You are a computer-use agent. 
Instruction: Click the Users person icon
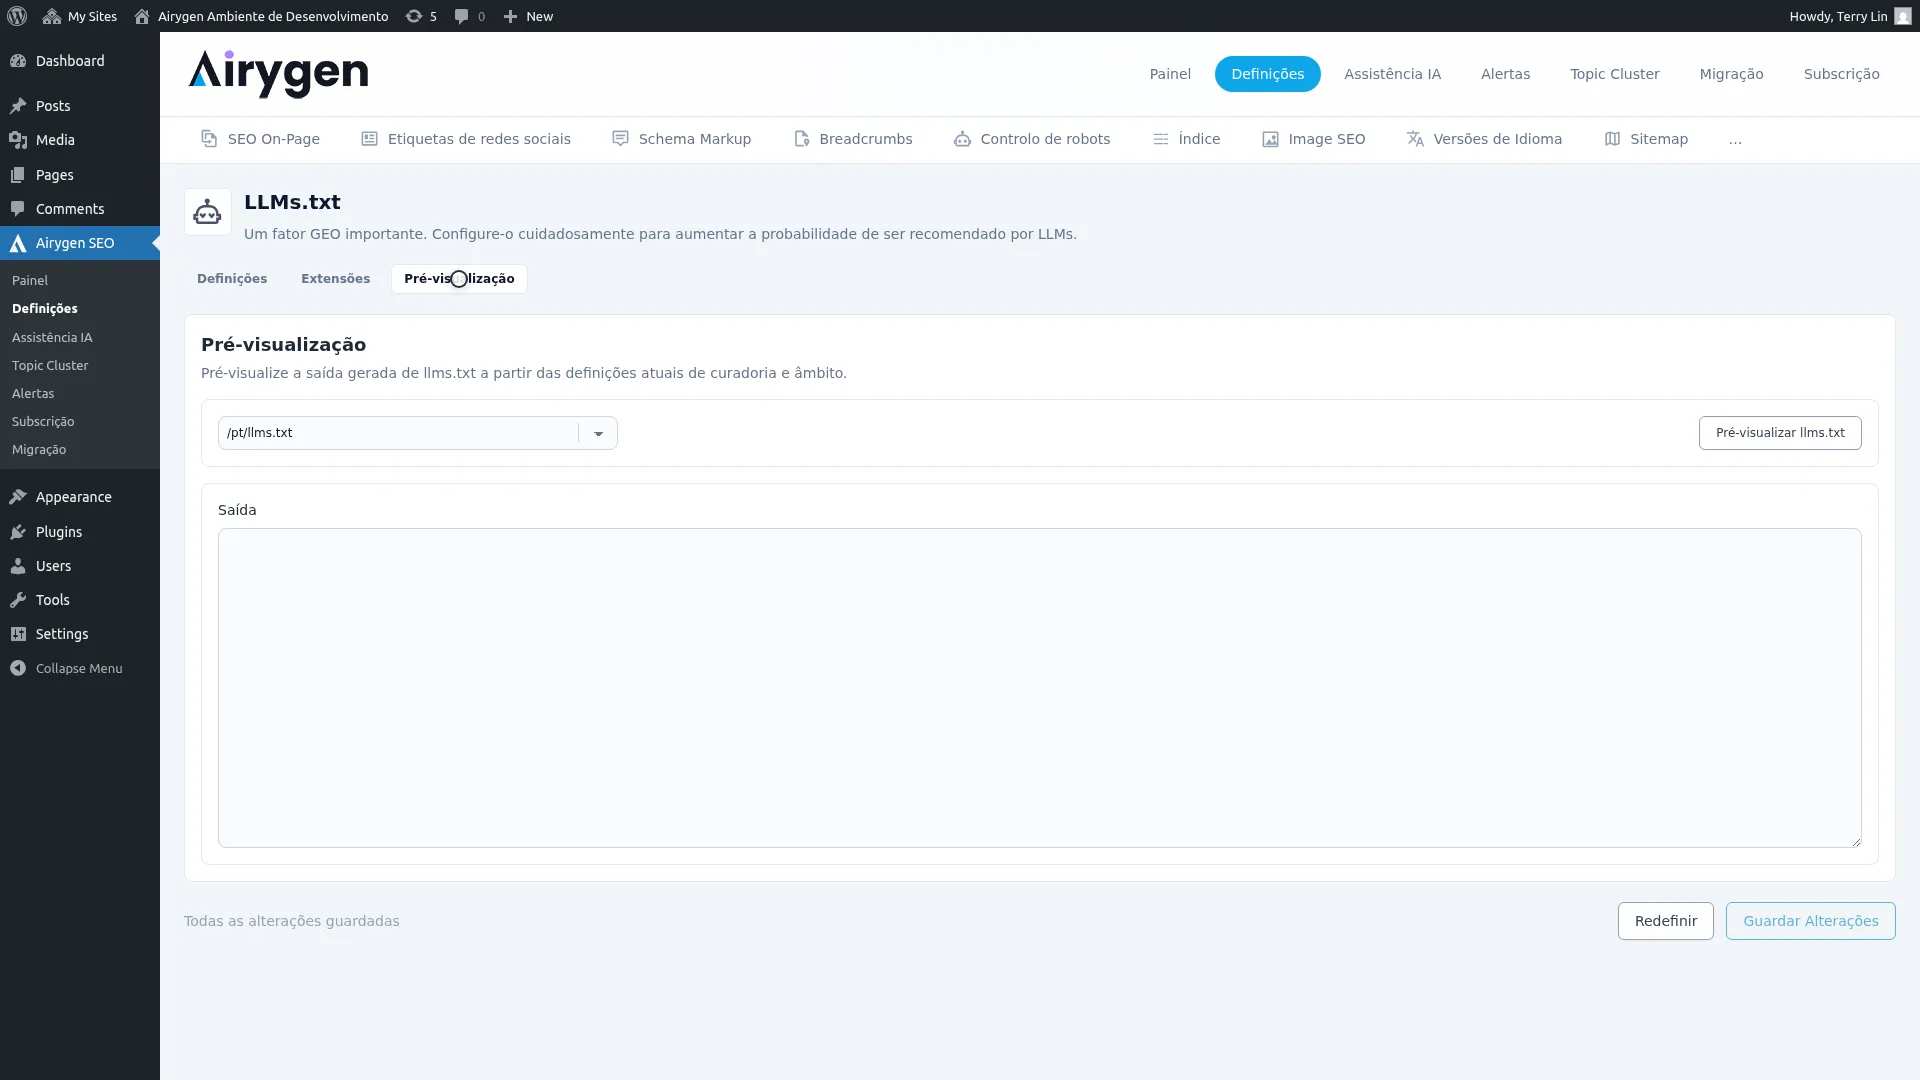[18, 566]
